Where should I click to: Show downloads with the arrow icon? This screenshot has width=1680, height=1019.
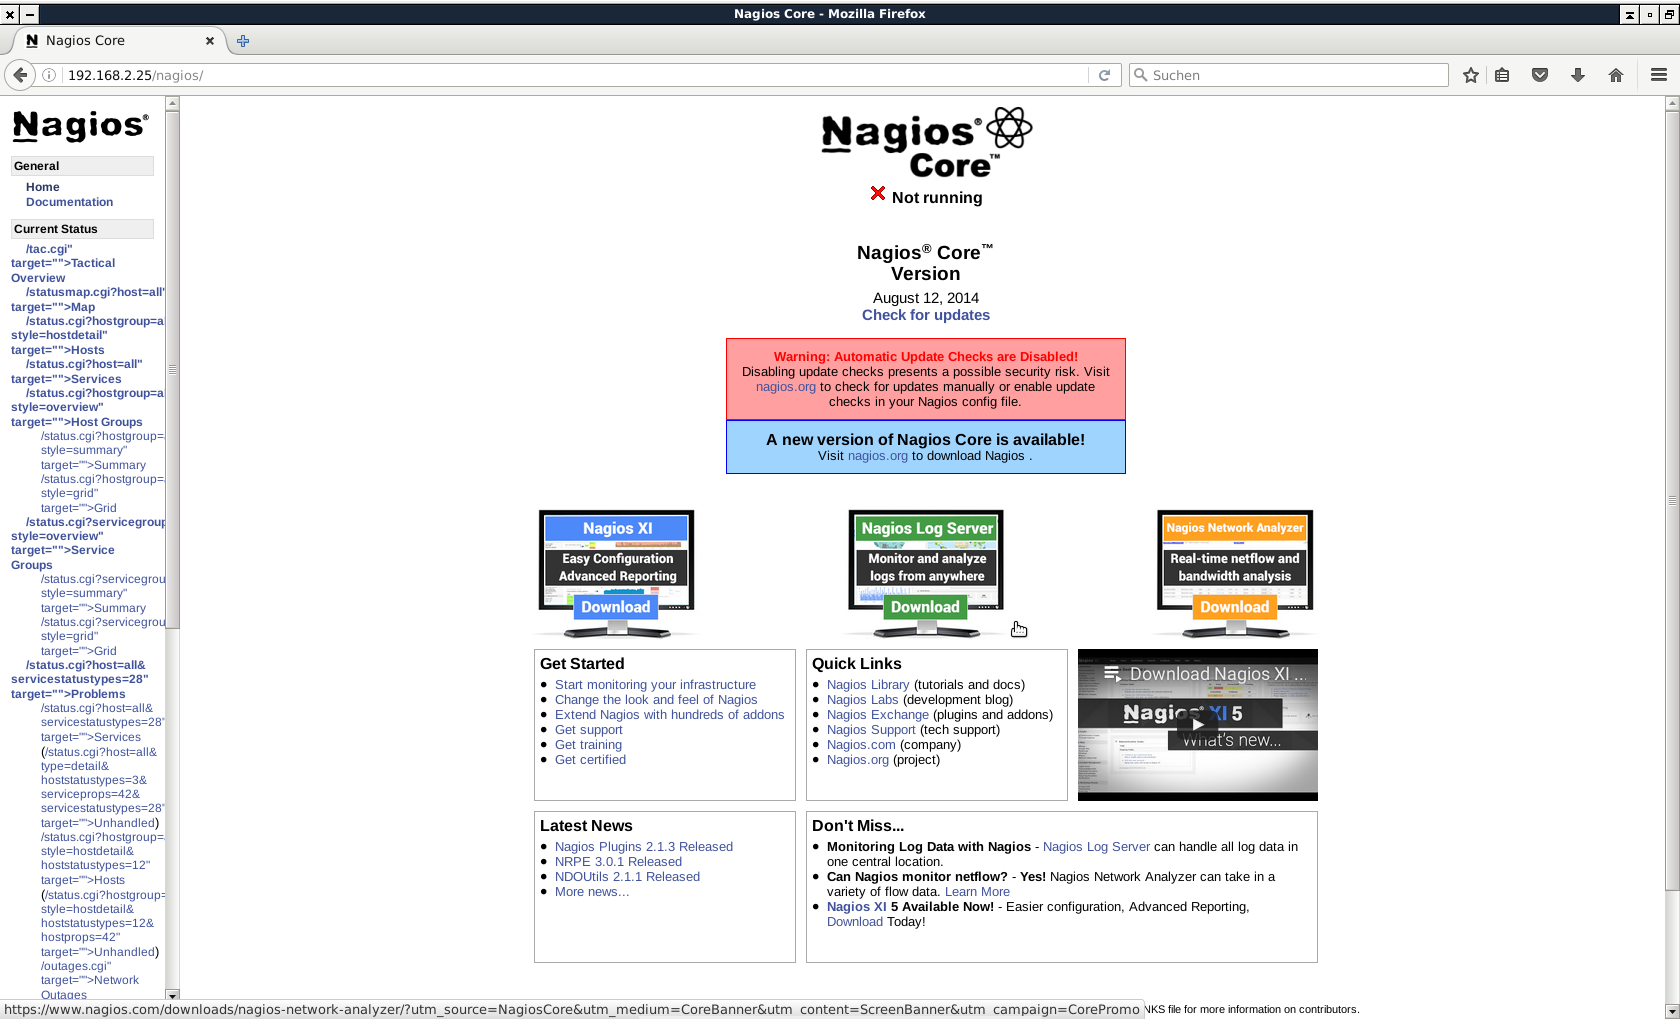1578,75
